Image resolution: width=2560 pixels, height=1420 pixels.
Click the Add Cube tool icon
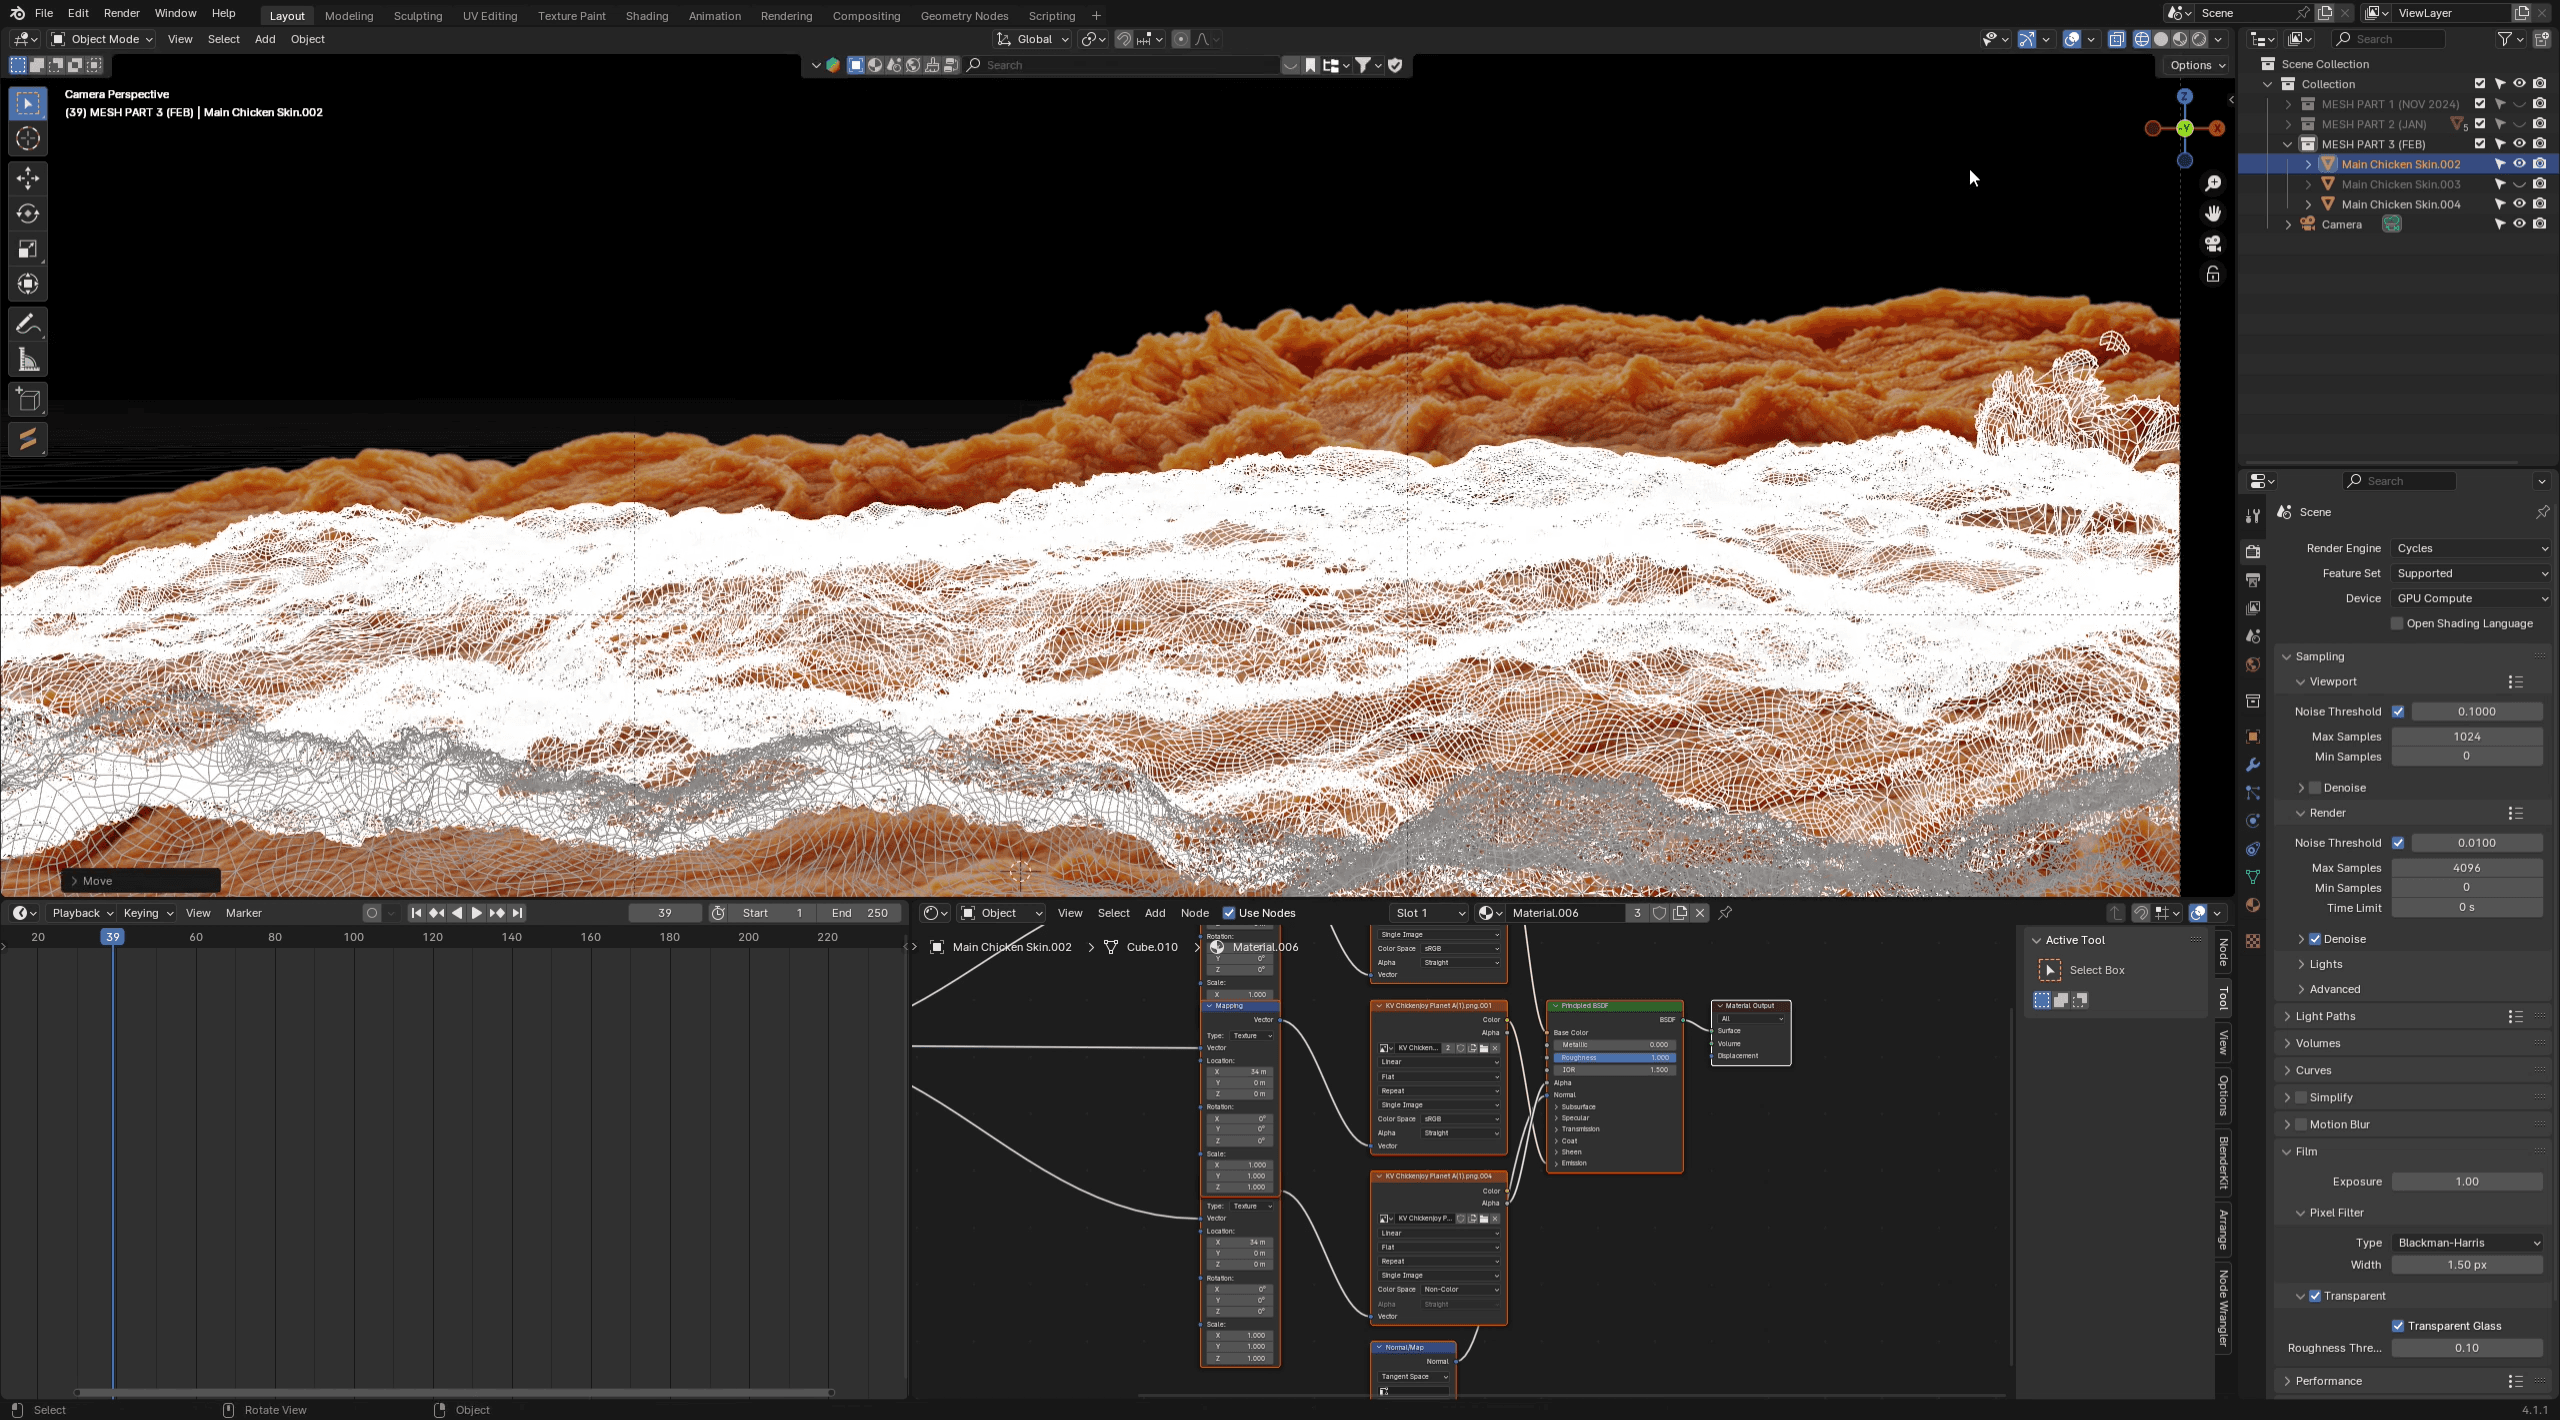pos(27,400)
